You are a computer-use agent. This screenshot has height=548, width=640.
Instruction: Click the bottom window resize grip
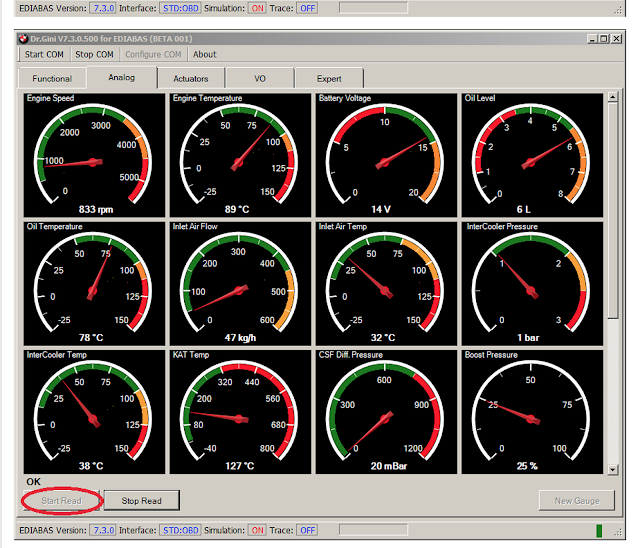[x=618, y=532]
